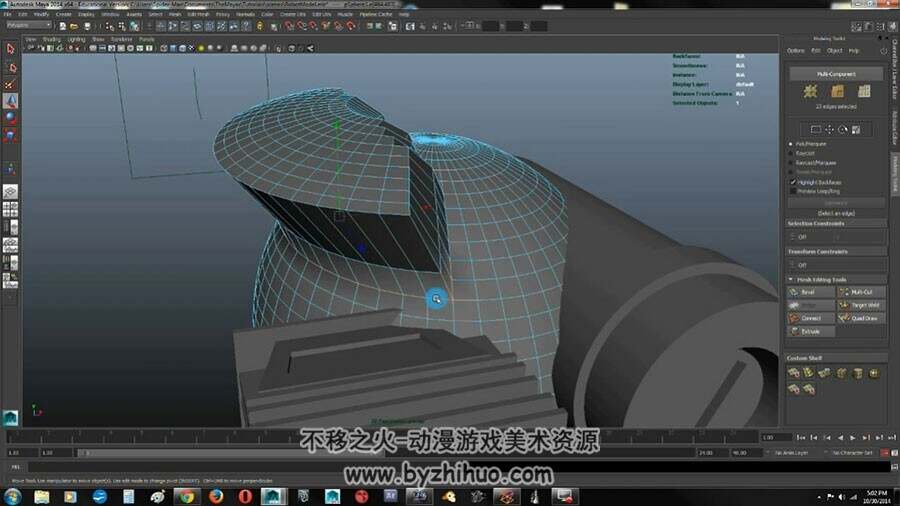Click the go to start of playback button
Screen dimensions: 900x506
801,438
